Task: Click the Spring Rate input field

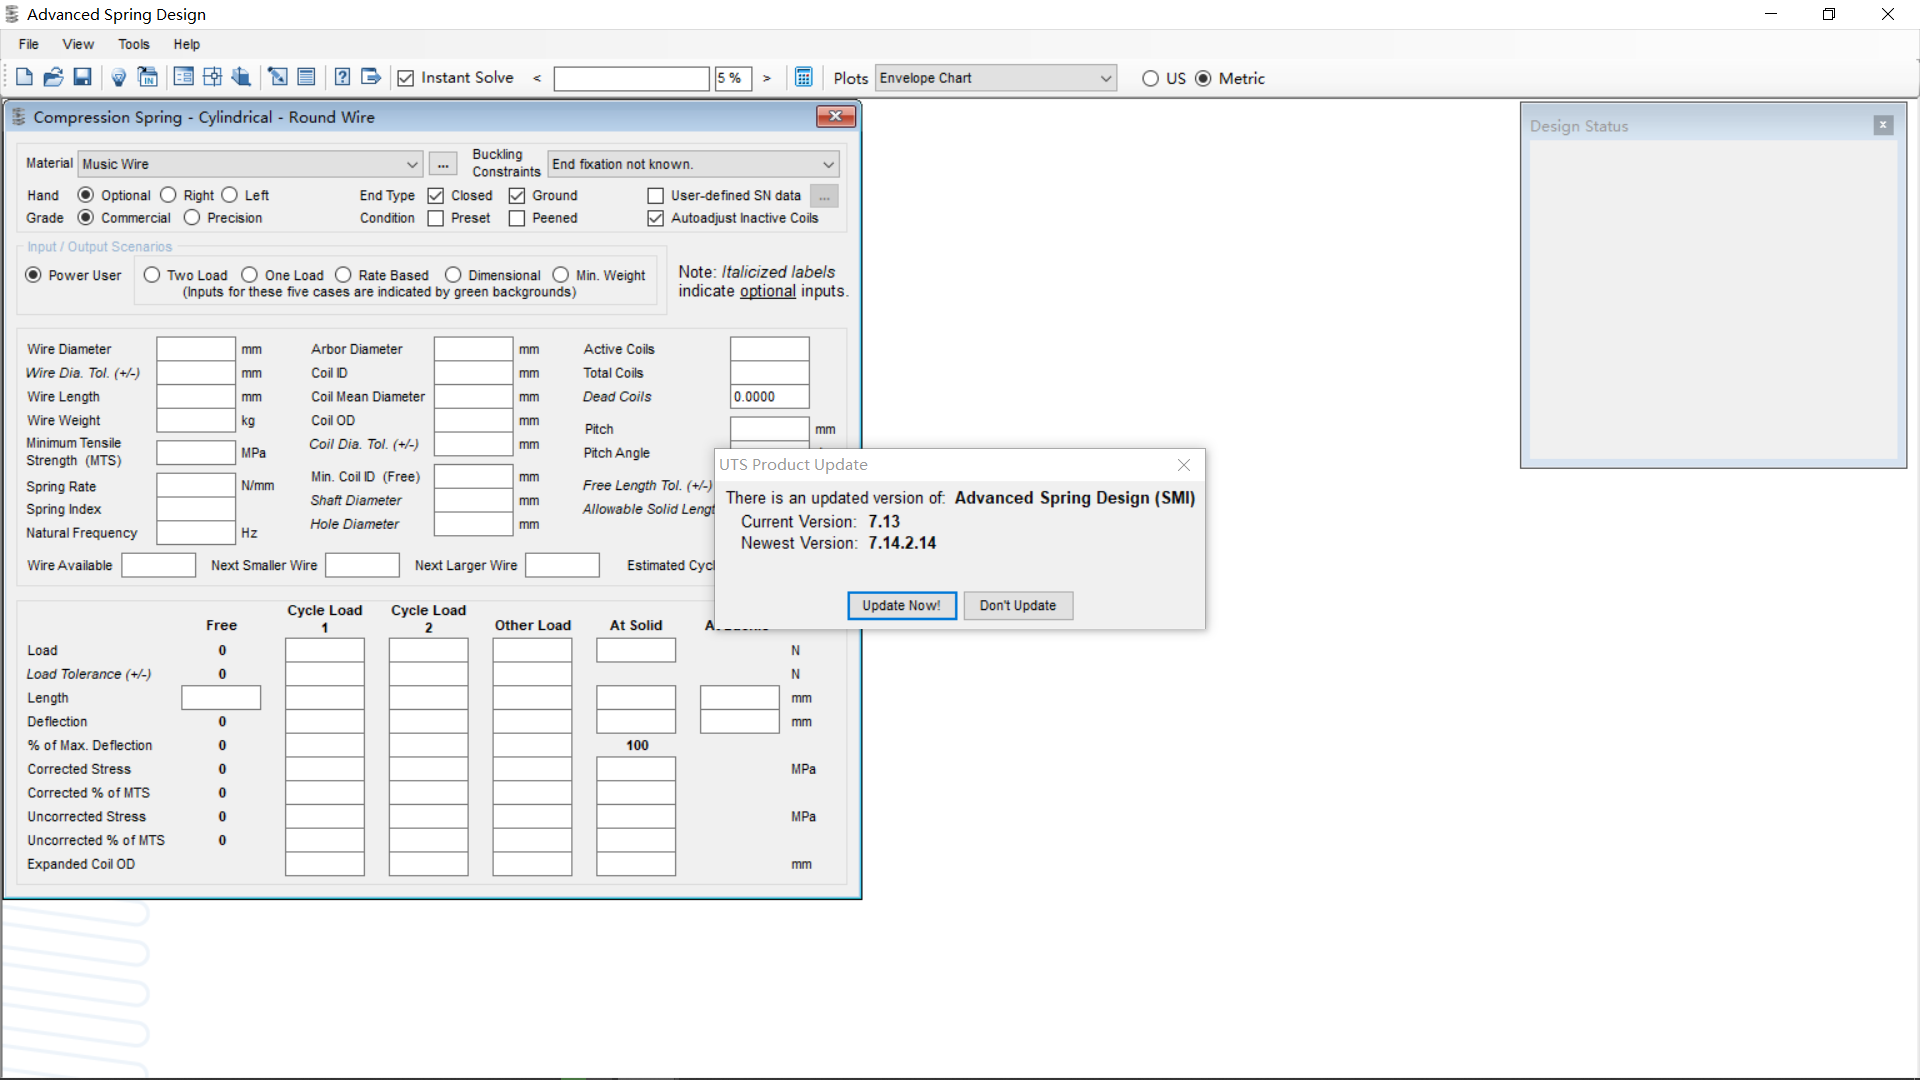Action: point(196,486)
